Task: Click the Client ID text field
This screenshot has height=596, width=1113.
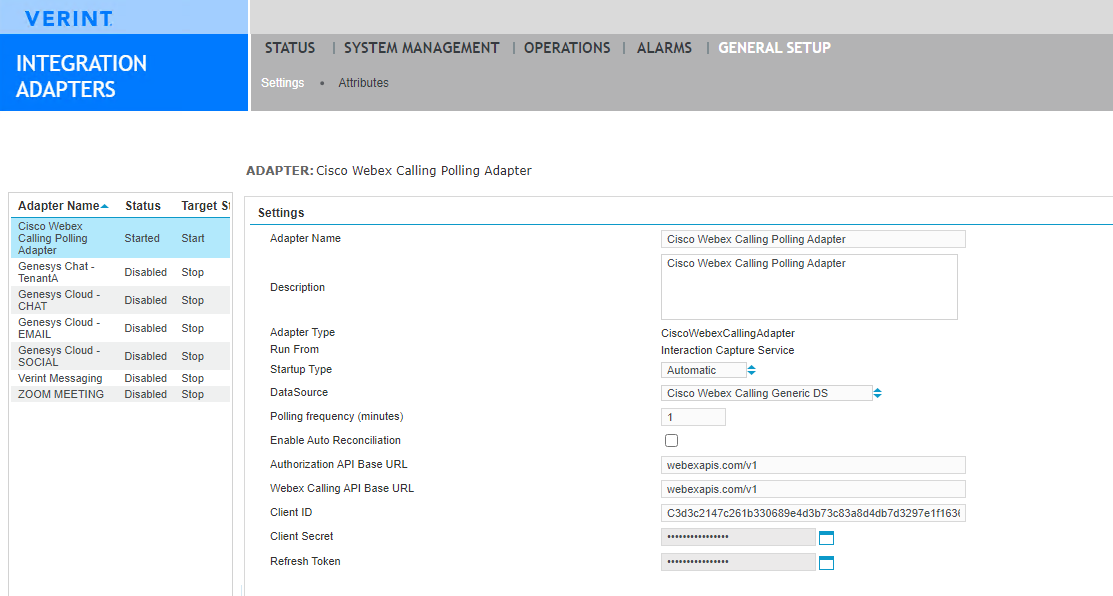Action: pyautogui.click(x=812, y=513)
